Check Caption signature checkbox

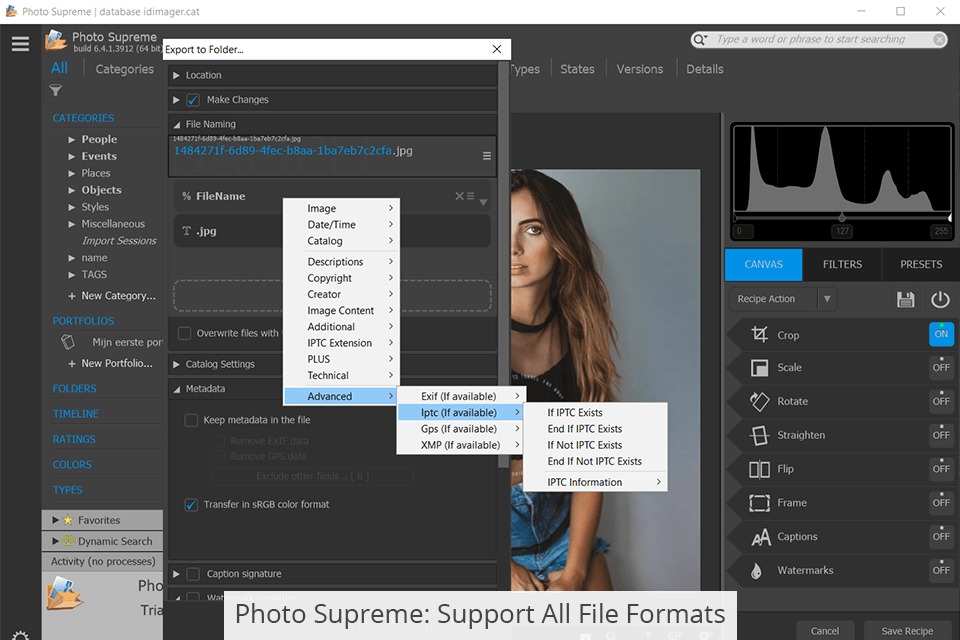pyautogui.click(x=193, y=574)
